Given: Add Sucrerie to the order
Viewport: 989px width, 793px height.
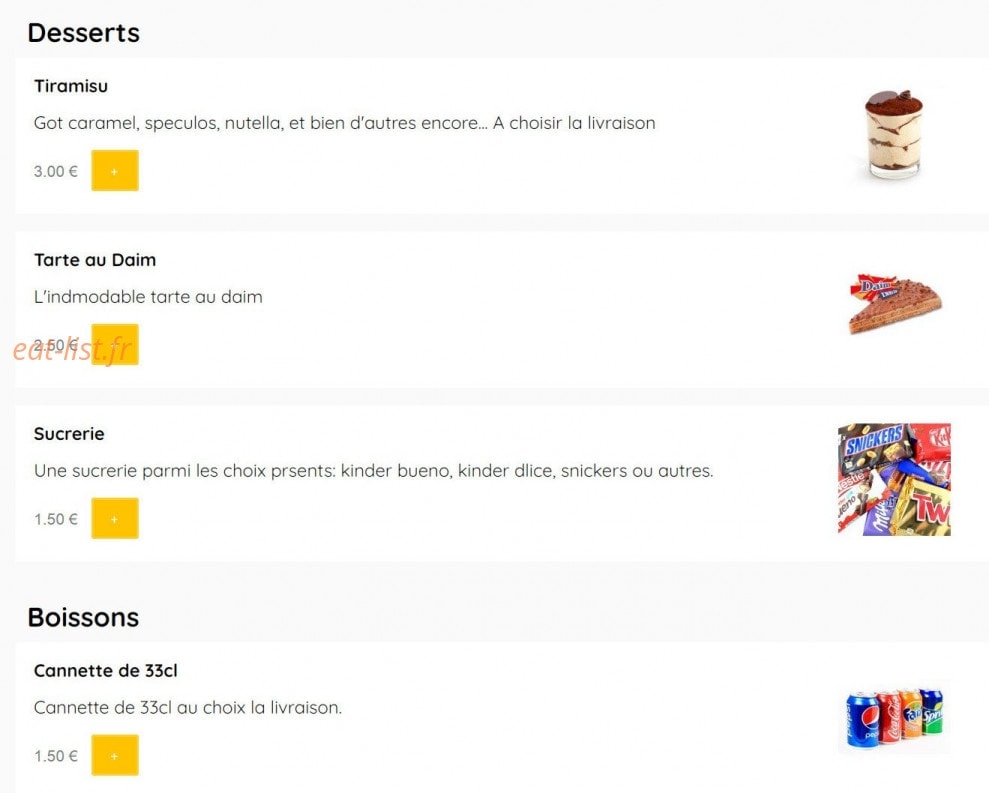Looking at the screenshot, I should tap(115, 519).
